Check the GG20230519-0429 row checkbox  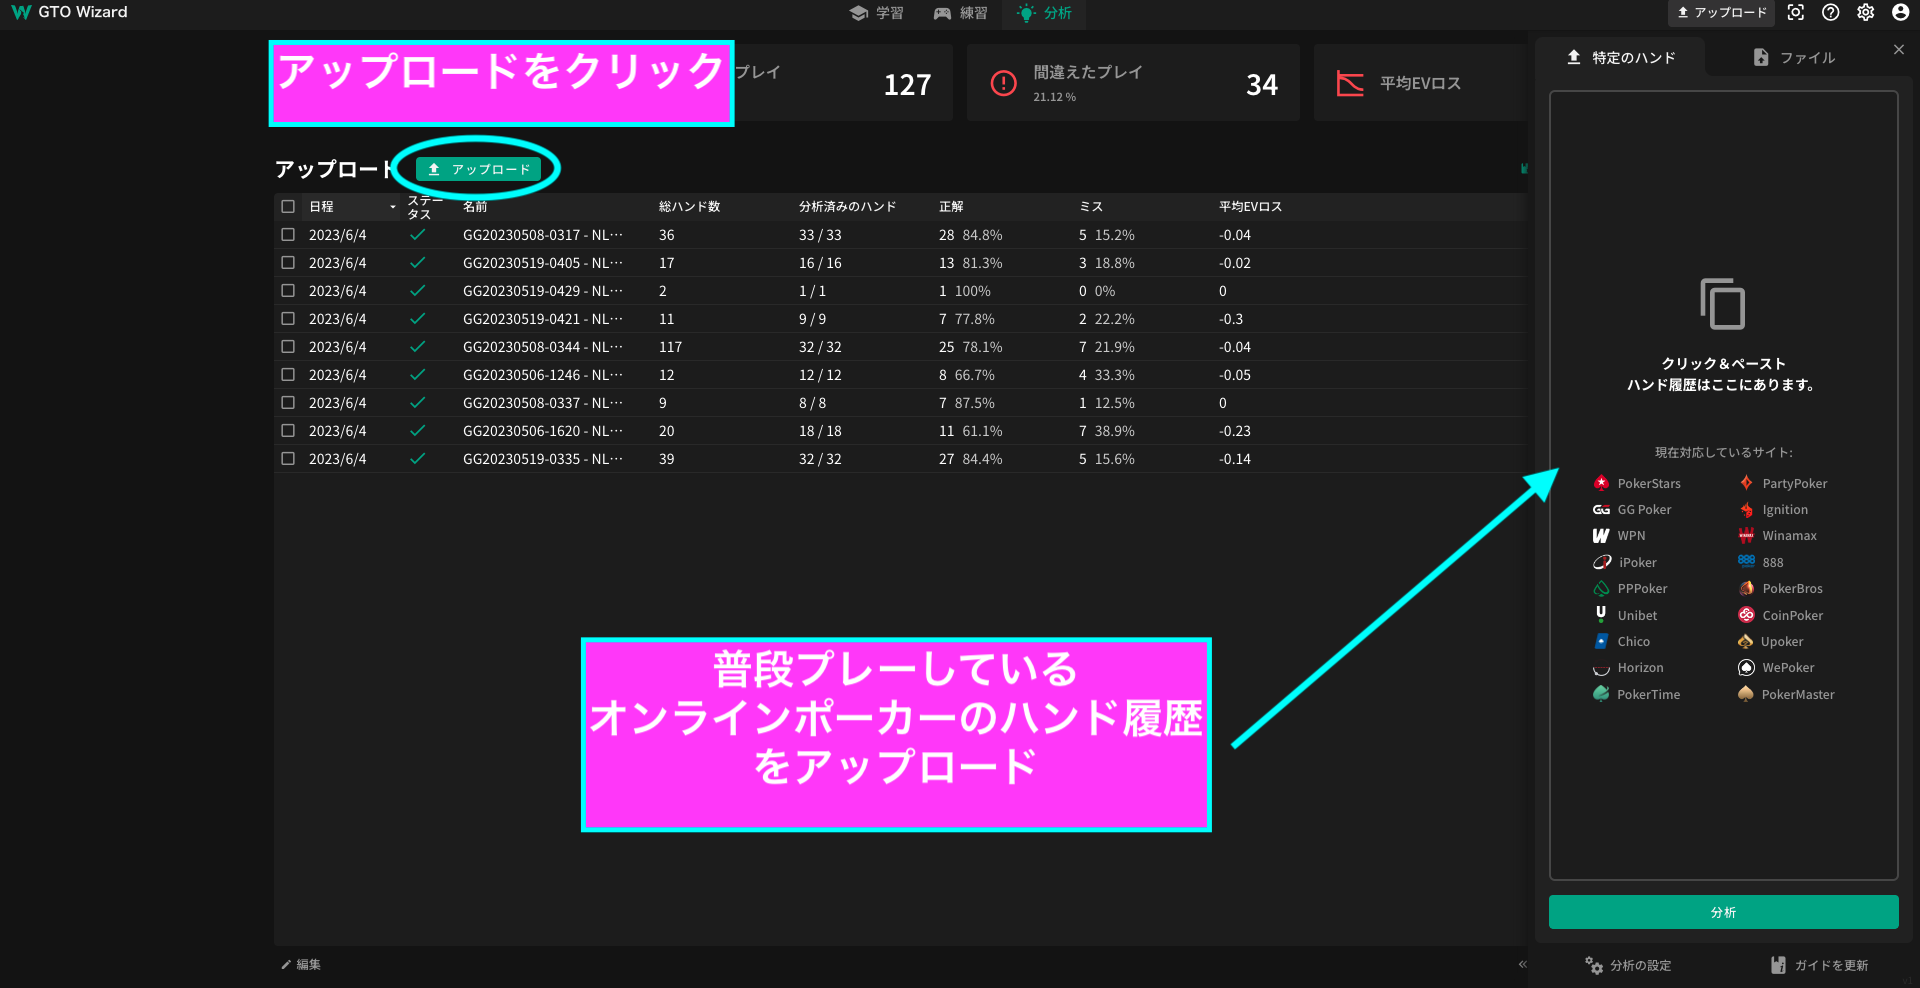tap(288, 291)
